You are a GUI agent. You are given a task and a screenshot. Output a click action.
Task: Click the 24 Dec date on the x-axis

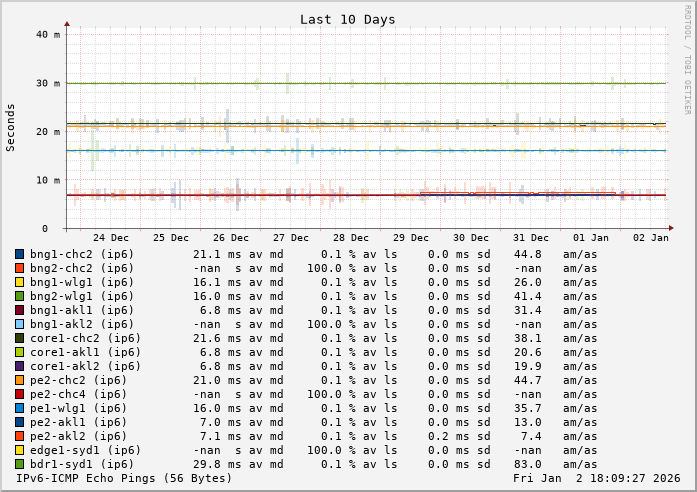point(111,238)
